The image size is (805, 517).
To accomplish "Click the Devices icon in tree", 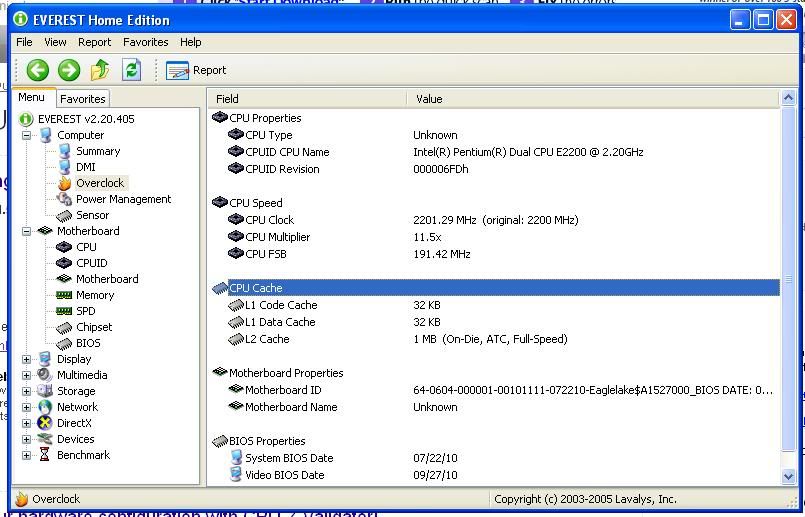I will (x=45, y=439).
